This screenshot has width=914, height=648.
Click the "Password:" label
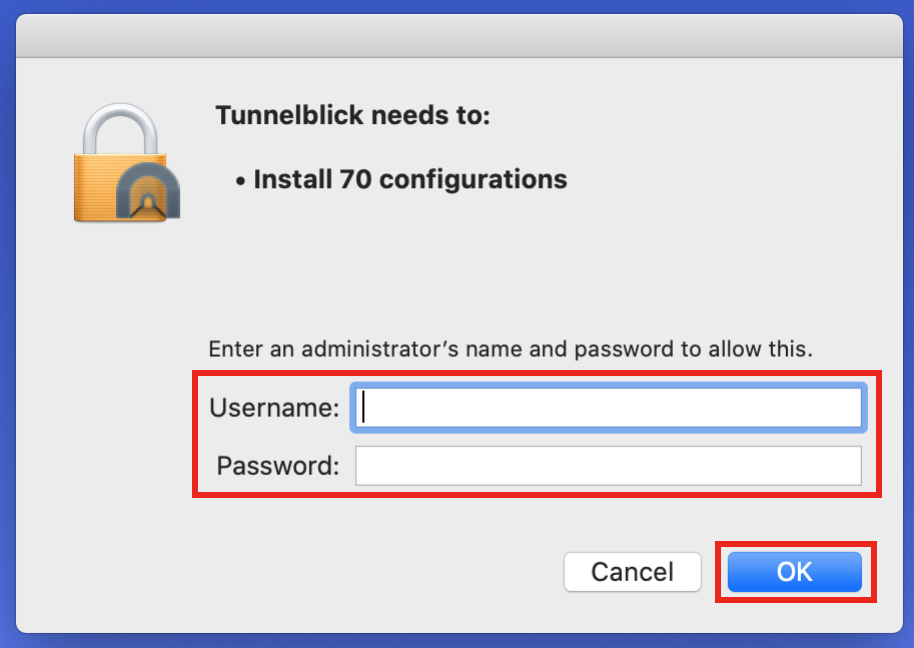(x=278, y=466)
